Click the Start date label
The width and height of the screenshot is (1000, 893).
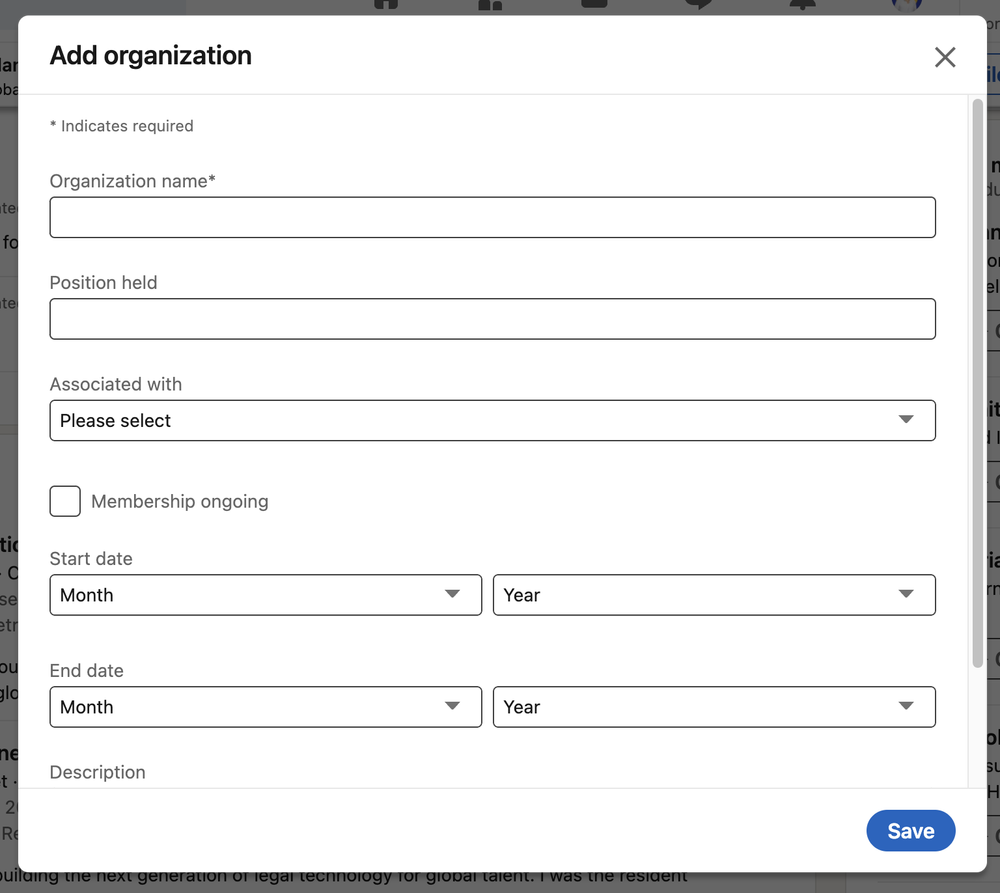pos(91,559)
